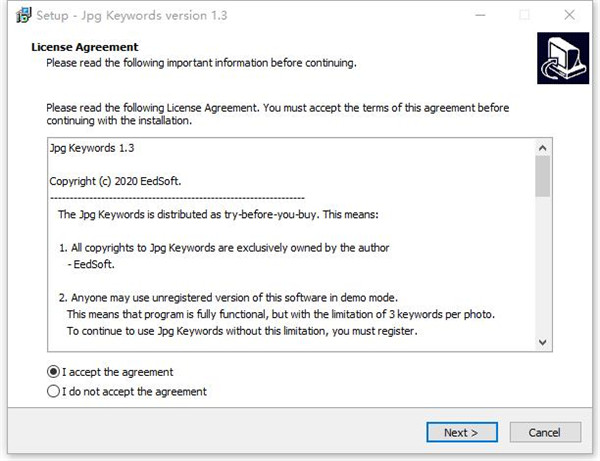Click the 'Copyright (c) 2020 EedSoft.' line
Screen dimensions: 600x461
(x=118, y=181)
